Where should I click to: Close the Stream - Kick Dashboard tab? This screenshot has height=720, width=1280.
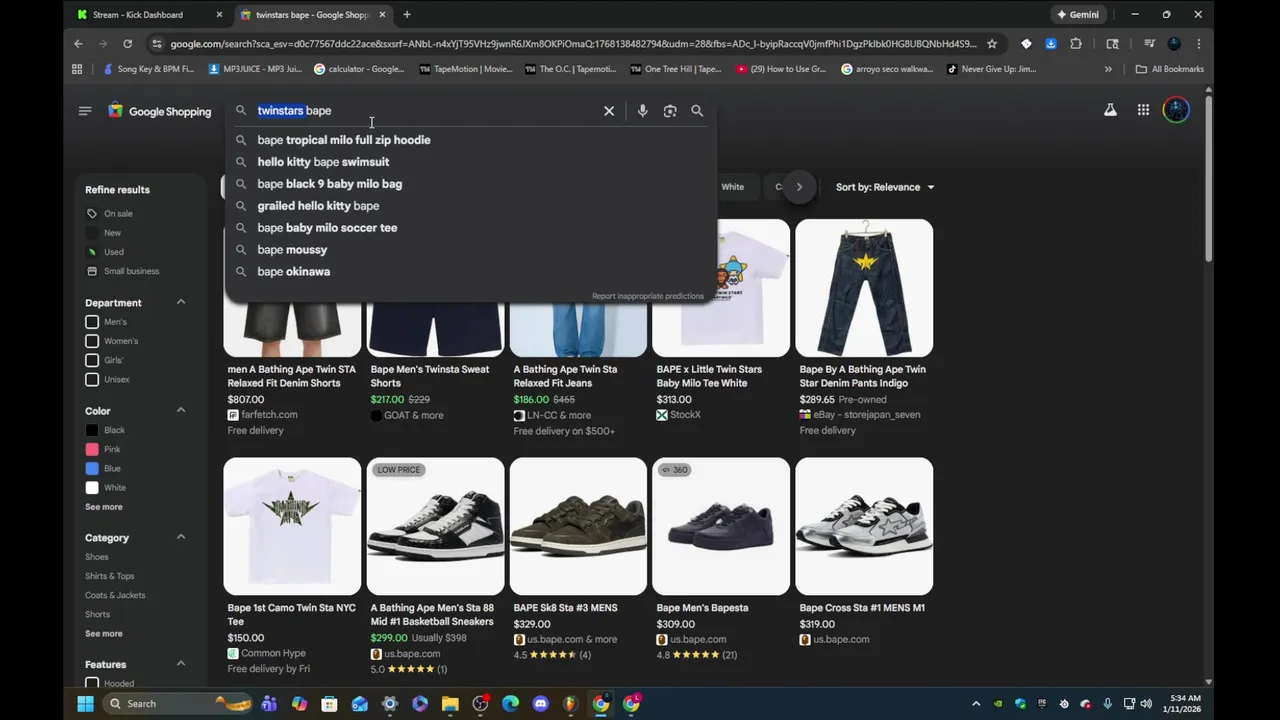click(219, 15)
